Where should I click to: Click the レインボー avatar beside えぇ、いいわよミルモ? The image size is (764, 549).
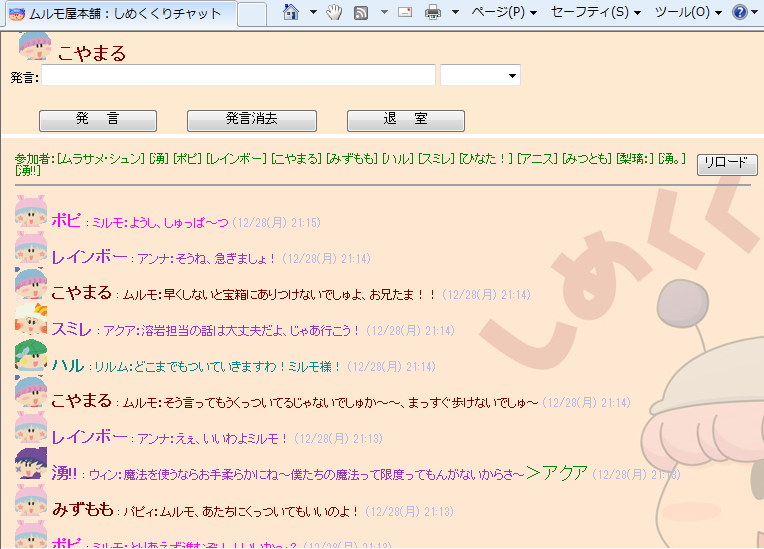point(31,428)
